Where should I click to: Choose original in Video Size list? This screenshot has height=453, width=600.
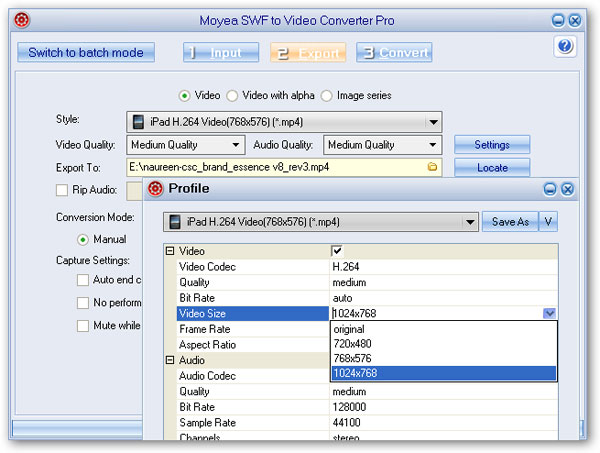click(x=443, y=329)
